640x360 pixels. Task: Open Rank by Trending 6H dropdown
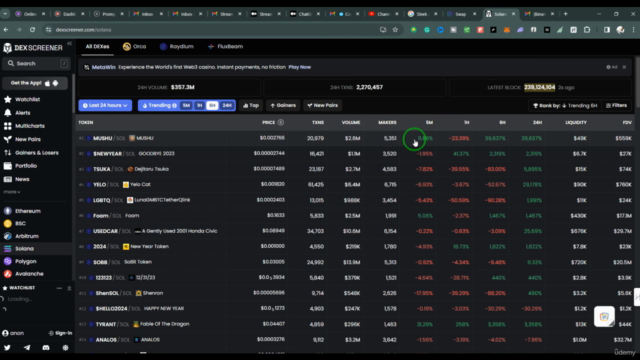(x=565, y=105)
